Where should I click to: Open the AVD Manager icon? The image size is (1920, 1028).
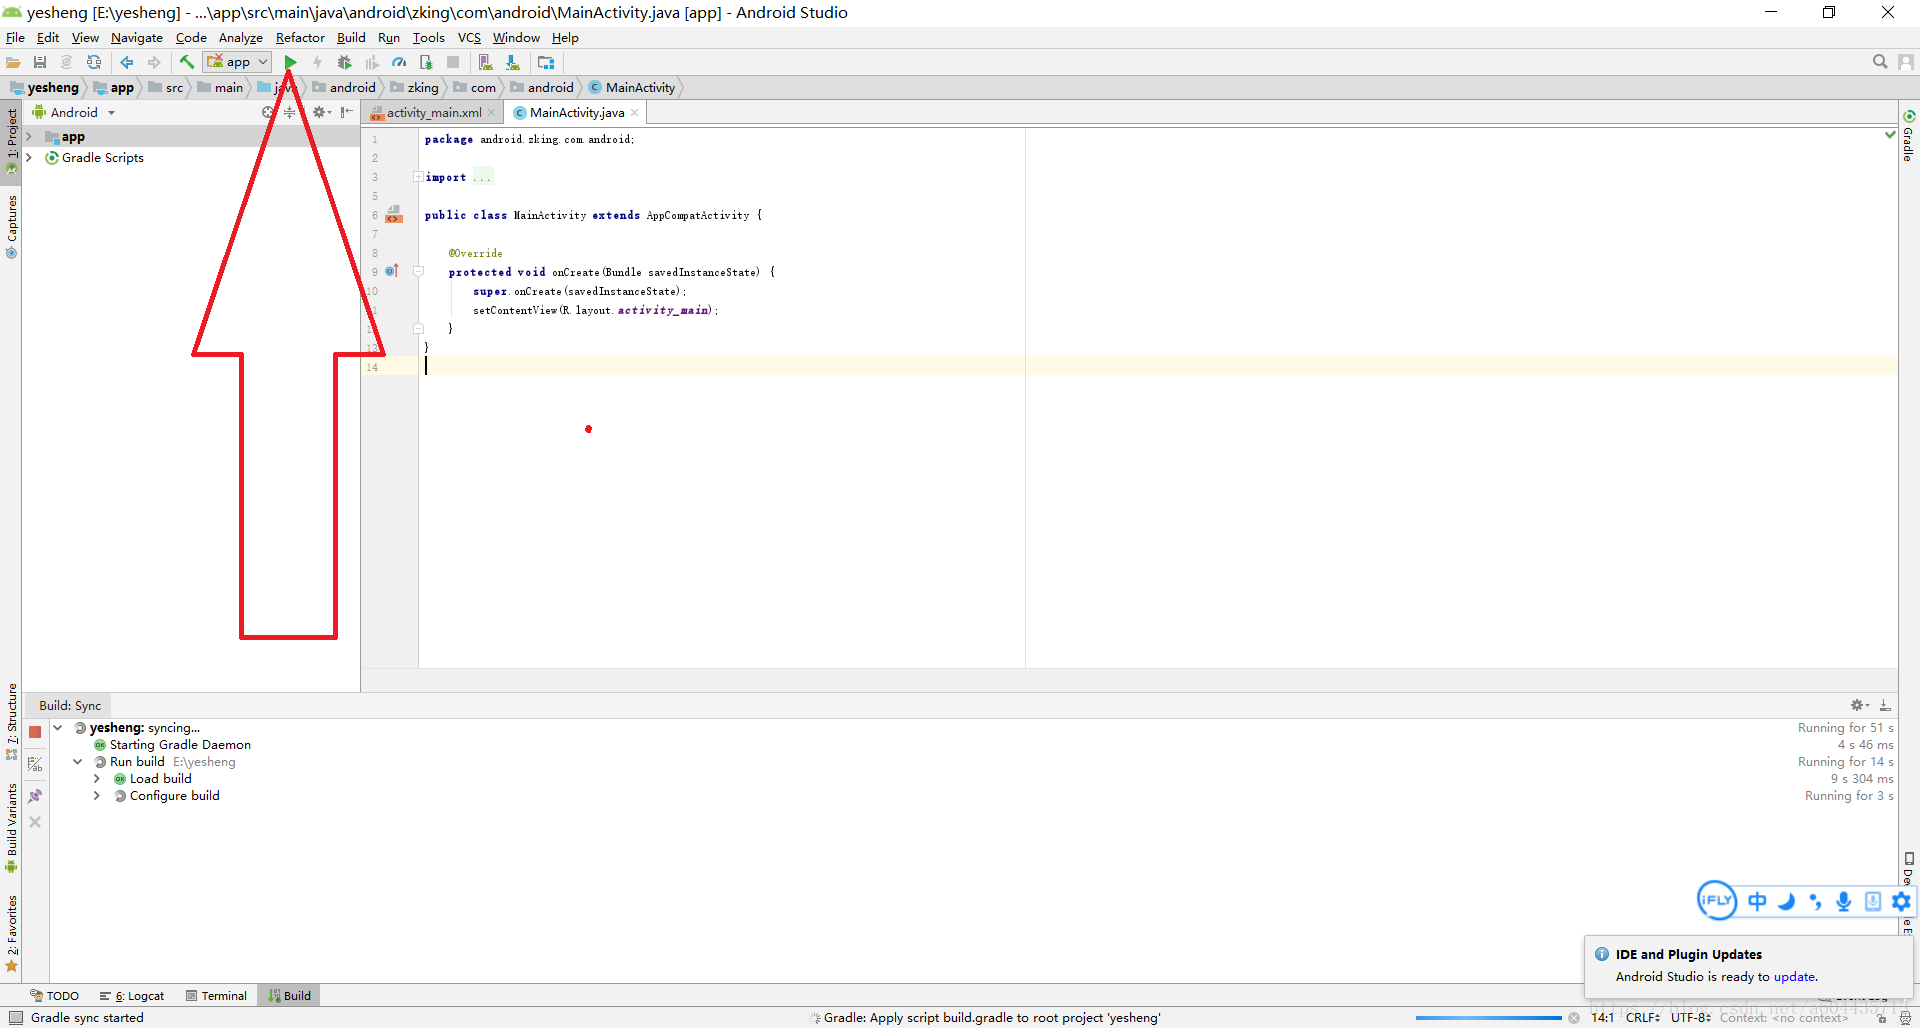pyautogui.click(x=485, y=62)
